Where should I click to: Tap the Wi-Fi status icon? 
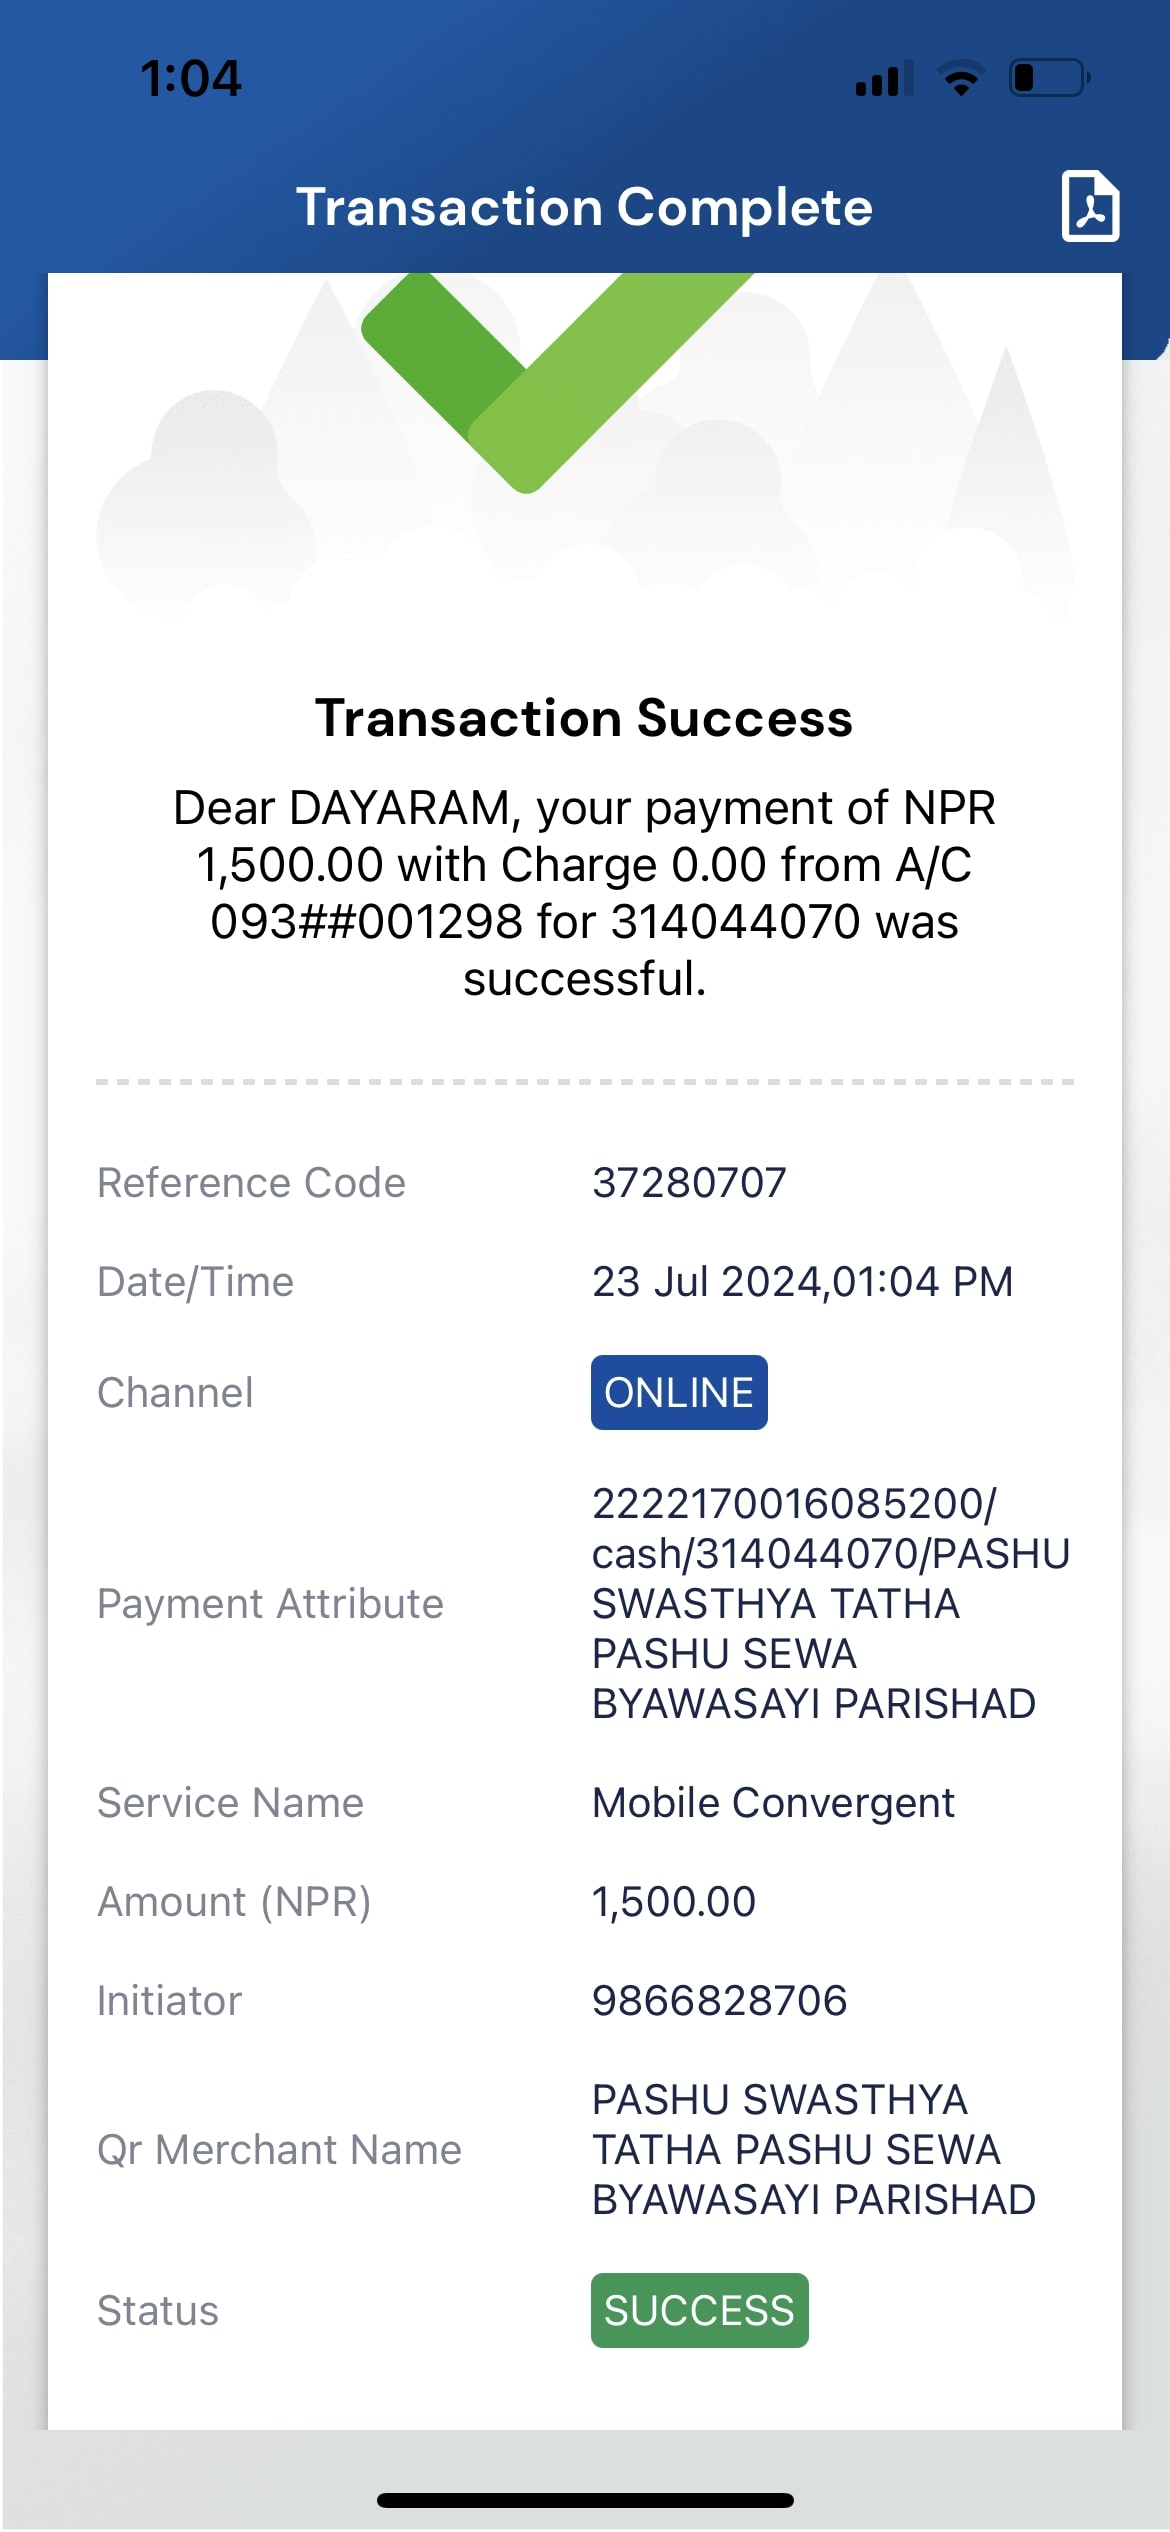(961, 78)
